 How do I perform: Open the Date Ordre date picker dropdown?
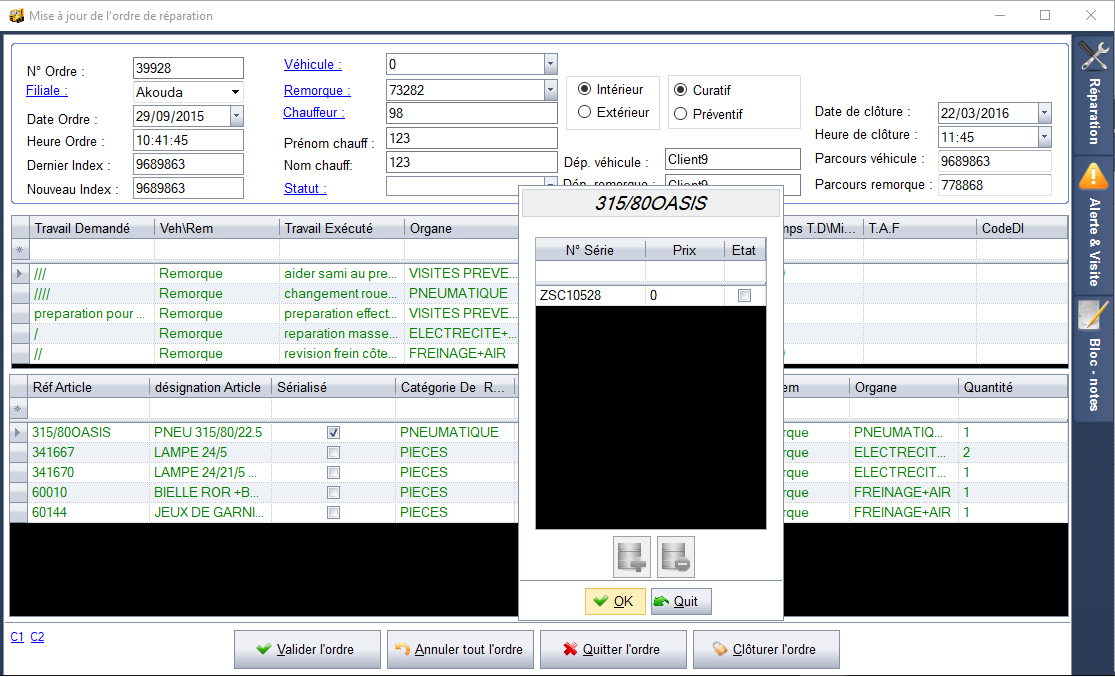coord(236,116)
